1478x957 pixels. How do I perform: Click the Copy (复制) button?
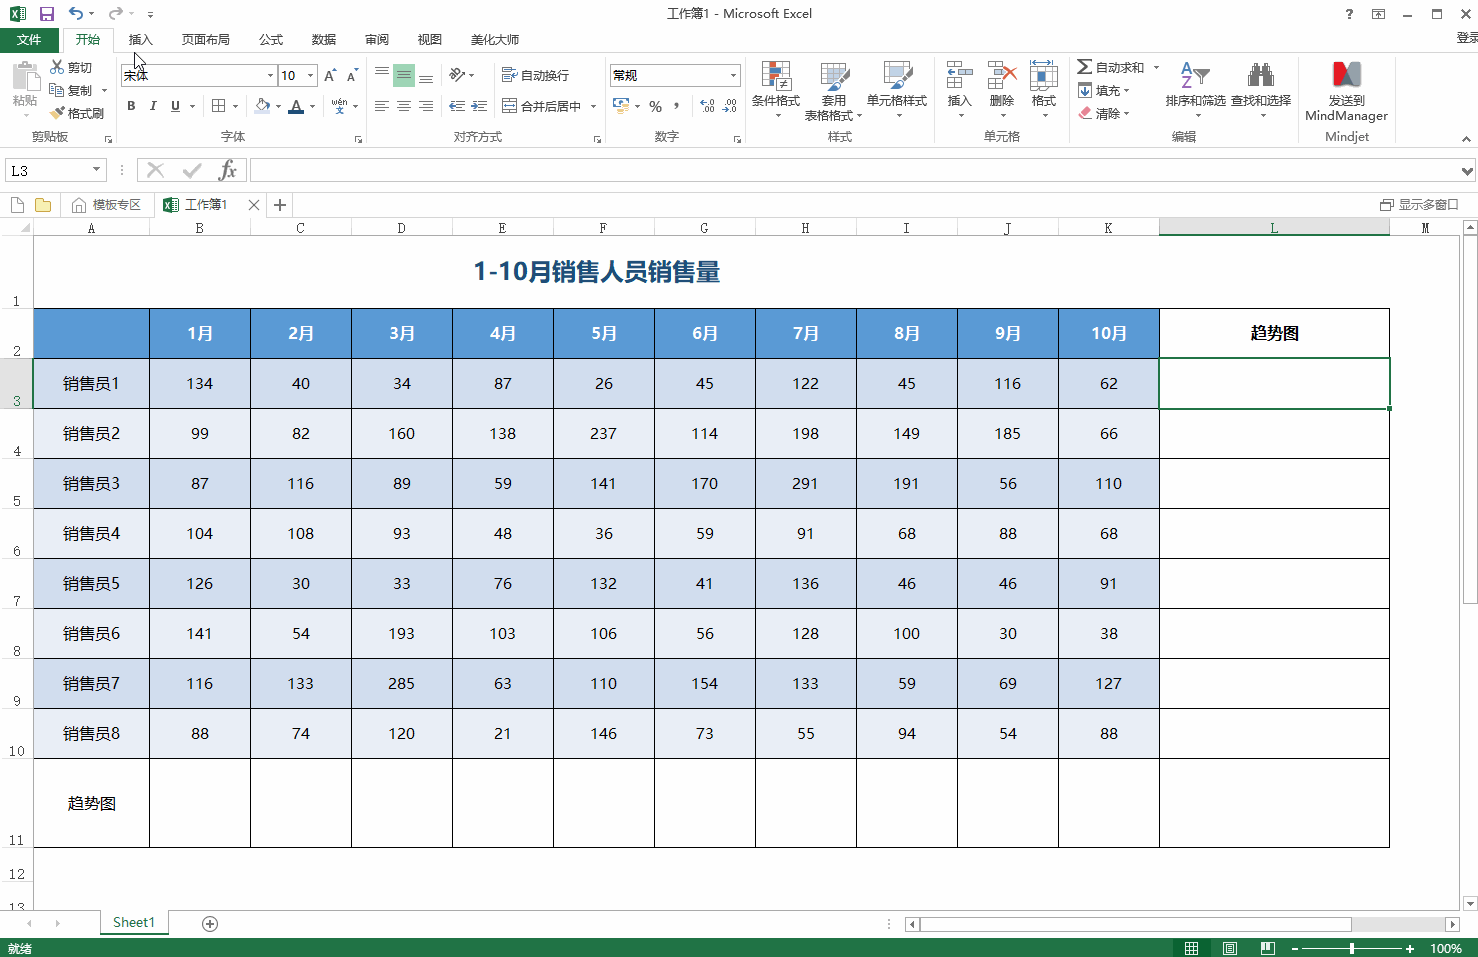click(x=71, y=90)
